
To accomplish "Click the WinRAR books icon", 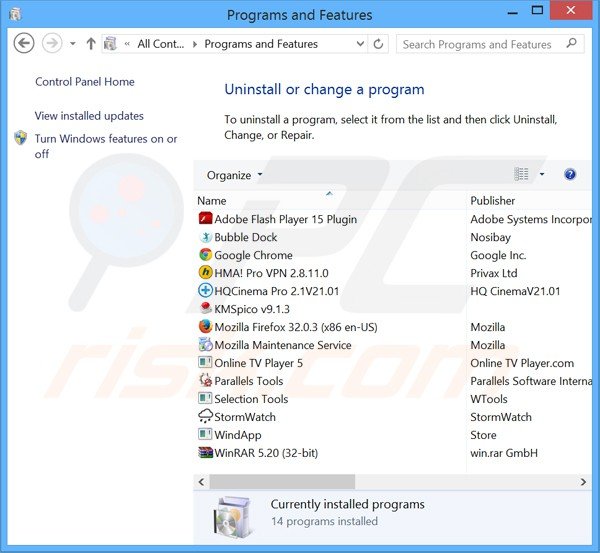I will 205,452.
